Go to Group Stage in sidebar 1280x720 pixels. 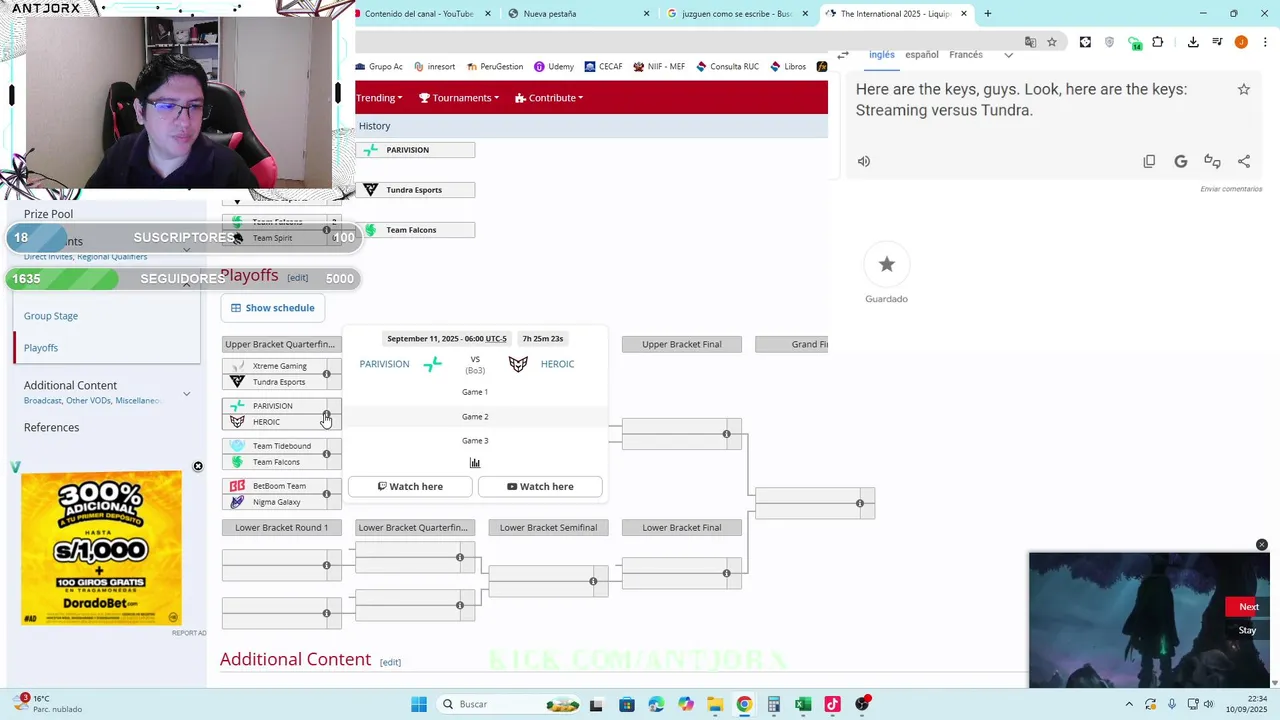pyautogui.click(x=51, y=316)
